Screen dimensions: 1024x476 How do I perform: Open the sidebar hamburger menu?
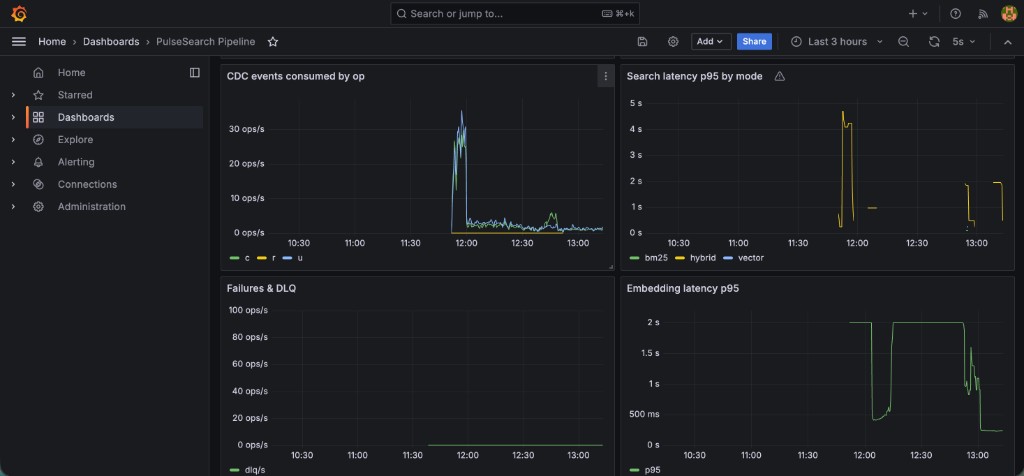(19, 42)
